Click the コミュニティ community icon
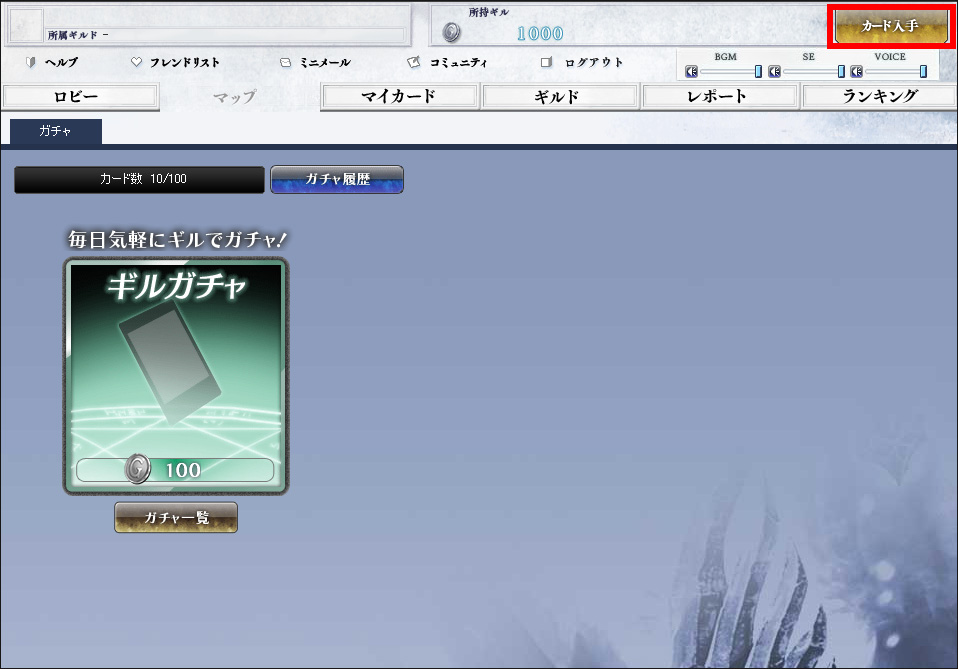The height and width of the screenshot is (669, 958). click(415, 62)
